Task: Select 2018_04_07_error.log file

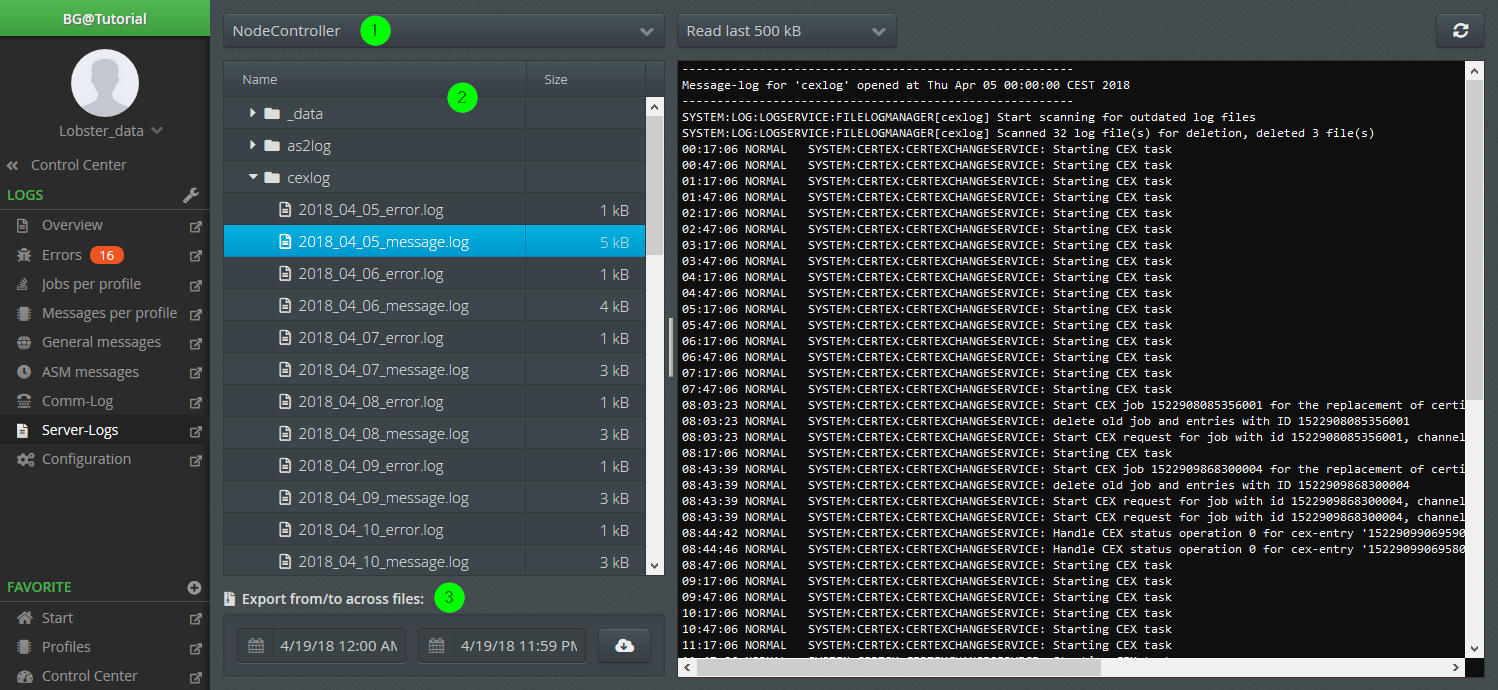Action: (435, 338)
